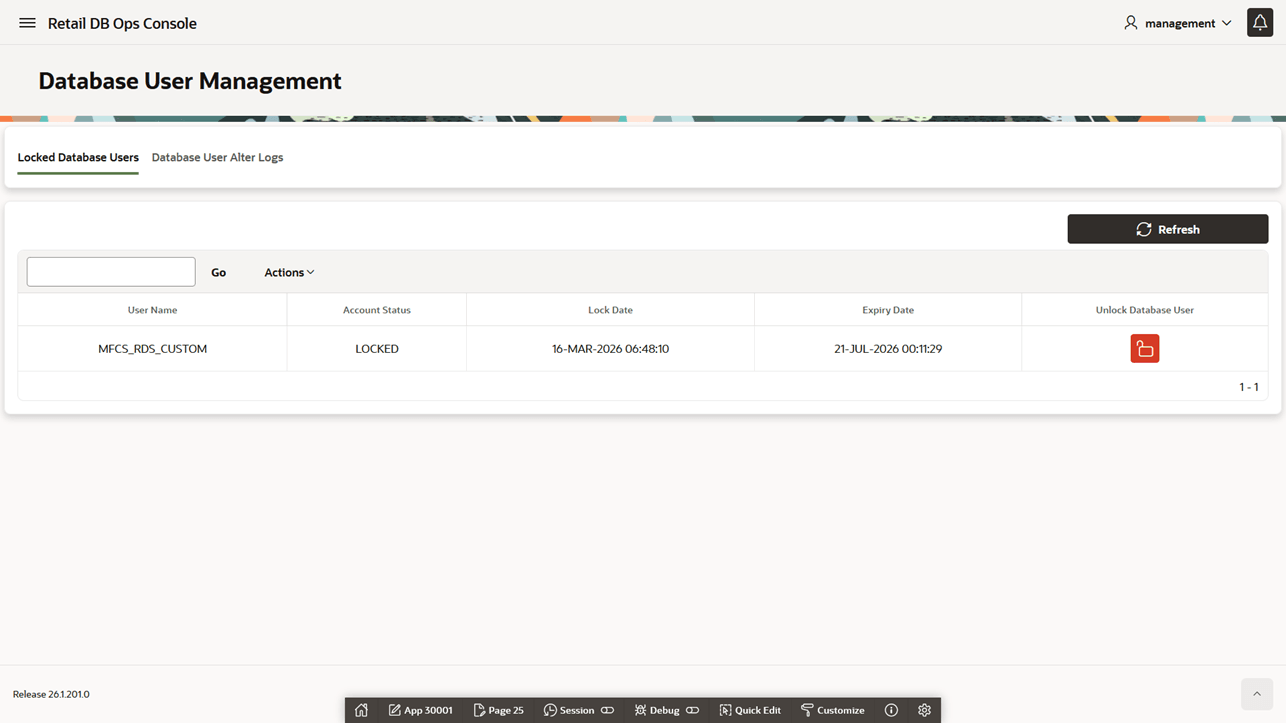Click the Refresh button
The image size is (1286, 723).
(x=1167, y=229)
